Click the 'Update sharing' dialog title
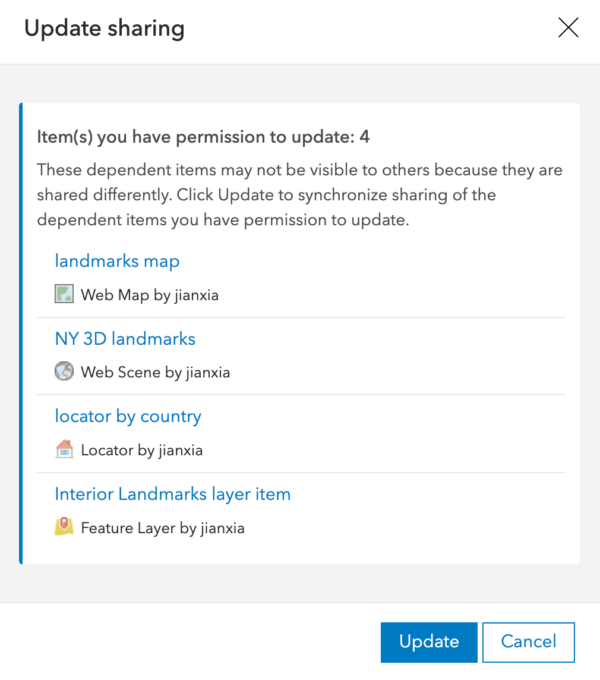This screenshot has width=600, height=680. [x=104, y=29]
